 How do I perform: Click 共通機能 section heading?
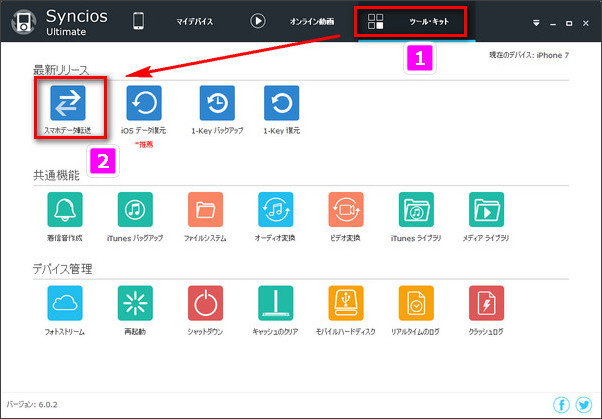56,175
